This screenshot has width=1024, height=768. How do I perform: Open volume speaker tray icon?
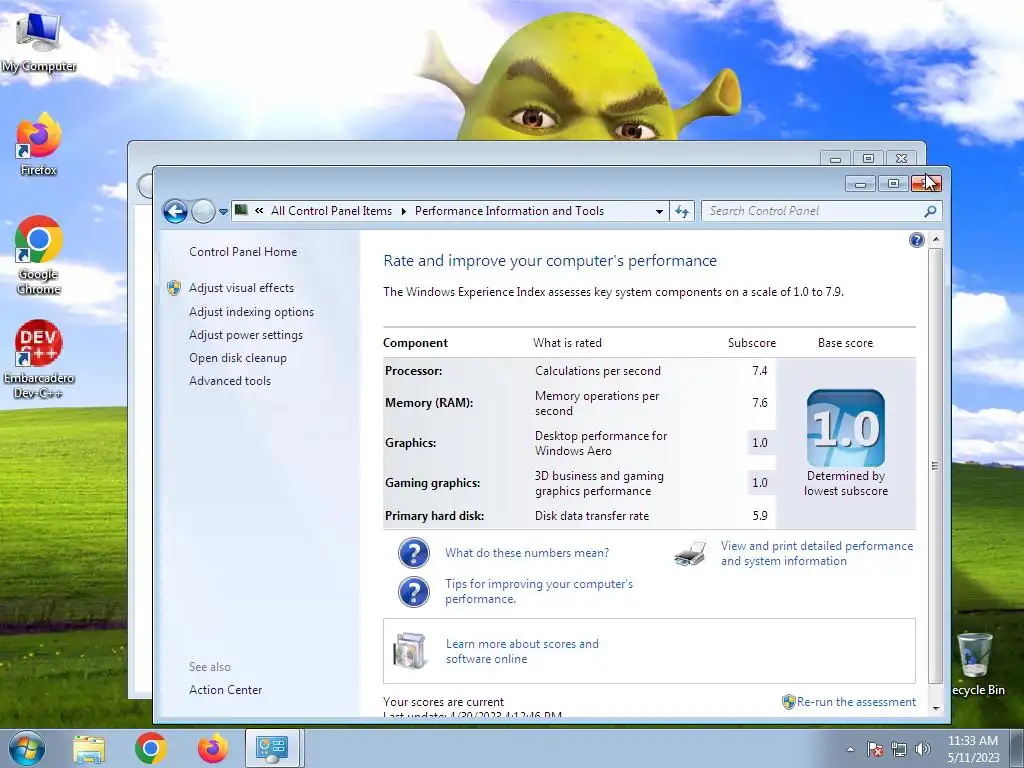(x=922, y=749)
